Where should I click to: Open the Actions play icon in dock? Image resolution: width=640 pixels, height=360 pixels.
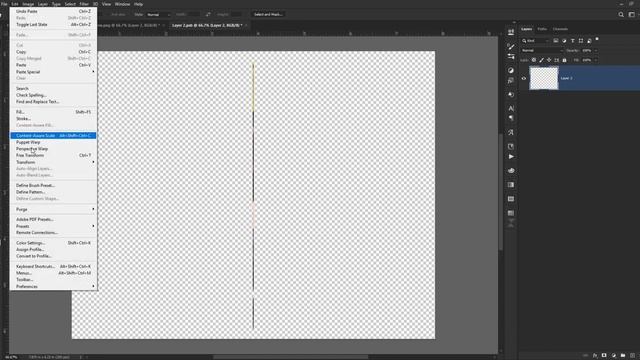[x=511, y=157]
